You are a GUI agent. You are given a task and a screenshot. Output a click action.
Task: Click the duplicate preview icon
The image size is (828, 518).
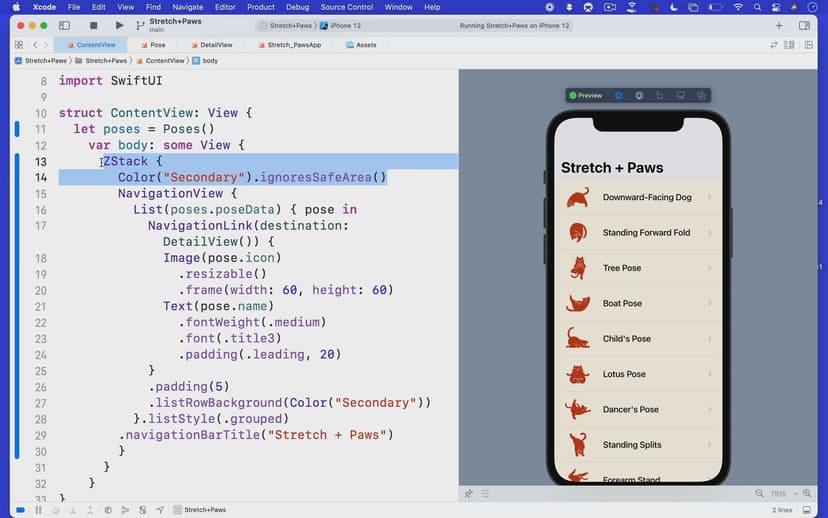tap(702, 95)
